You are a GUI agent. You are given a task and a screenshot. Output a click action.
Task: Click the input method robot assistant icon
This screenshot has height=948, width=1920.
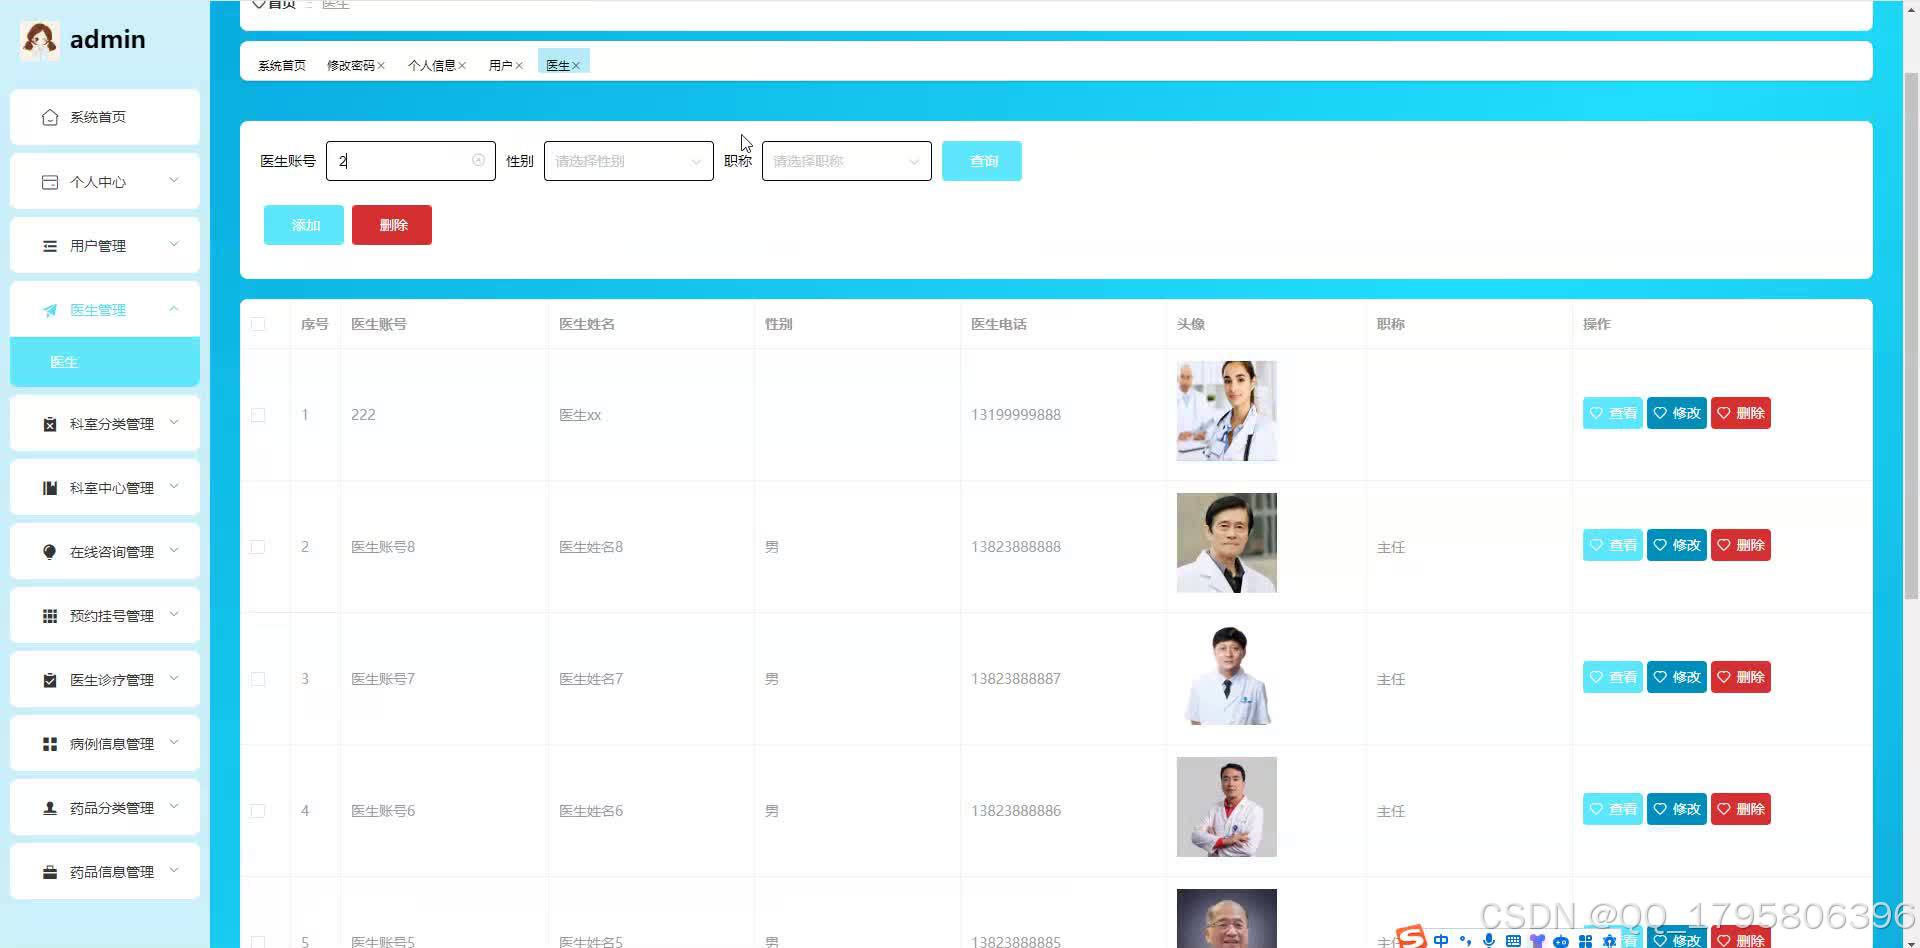click(x=1561, y=941)
